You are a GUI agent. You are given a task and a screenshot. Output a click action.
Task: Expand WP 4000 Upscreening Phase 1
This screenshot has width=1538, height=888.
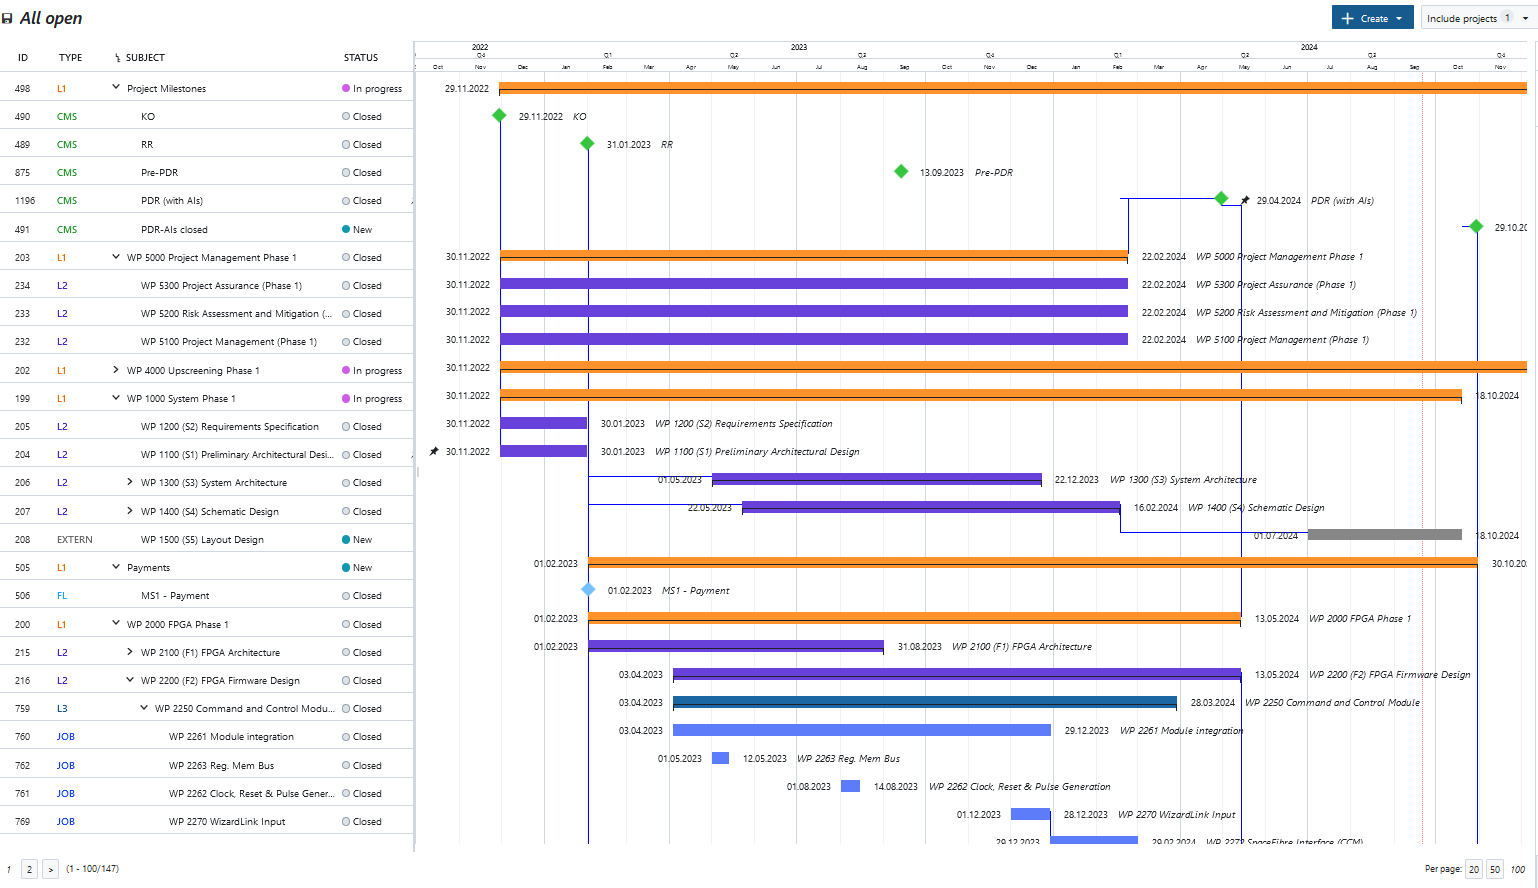click(x=116, y=370)
